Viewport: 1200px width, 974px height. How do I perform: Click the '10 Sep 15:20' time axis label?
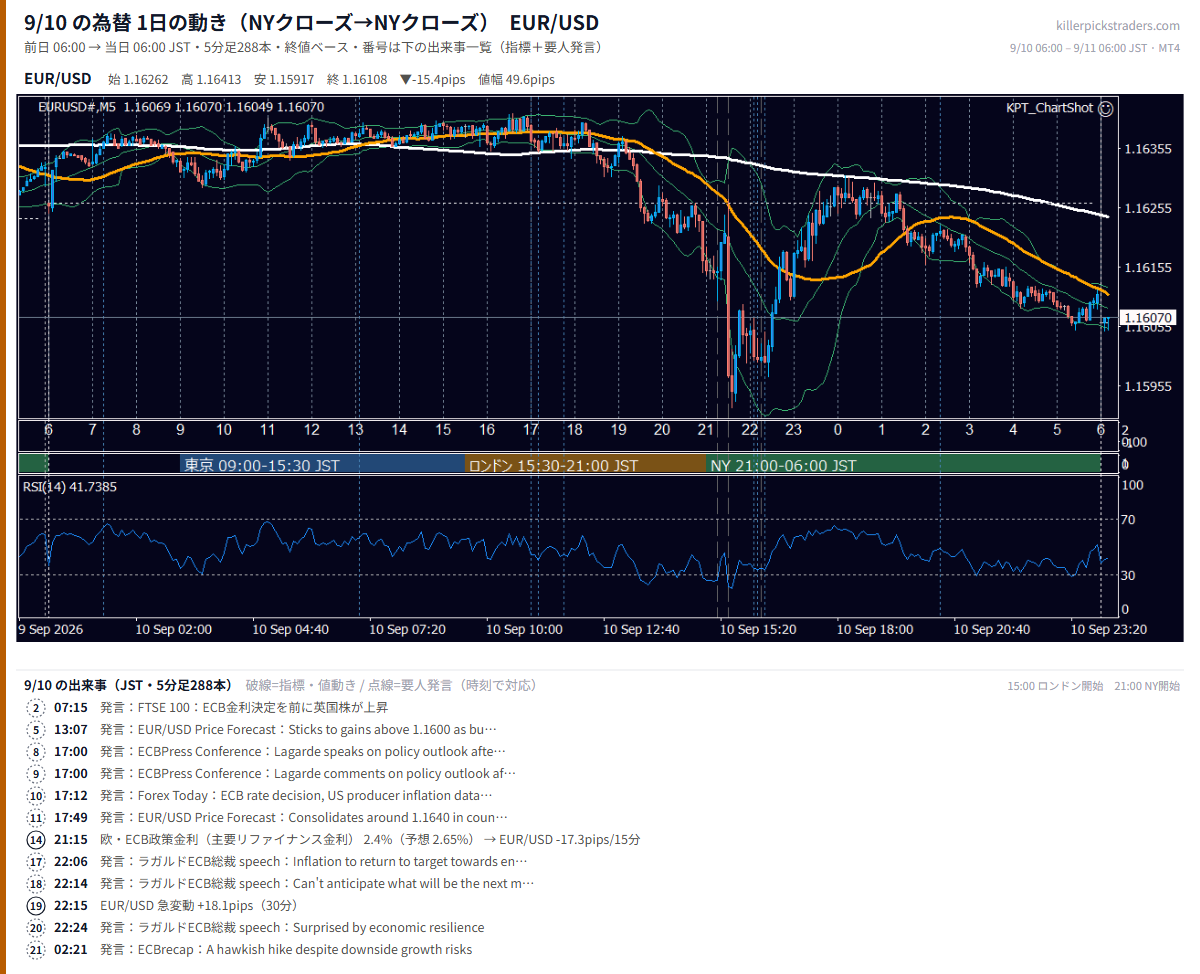[x=758, y=630]
